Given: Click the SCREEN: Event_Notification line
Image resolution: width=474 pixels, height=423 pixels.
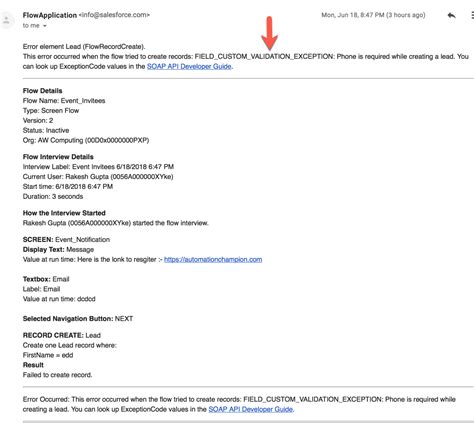Looking at the screenshot, I should click(x=66, y=239).
